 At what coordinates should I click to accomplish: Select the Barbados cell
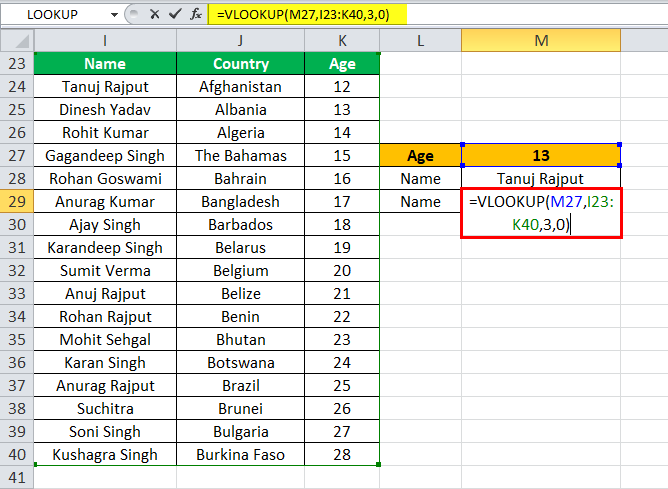pos(240,224)
